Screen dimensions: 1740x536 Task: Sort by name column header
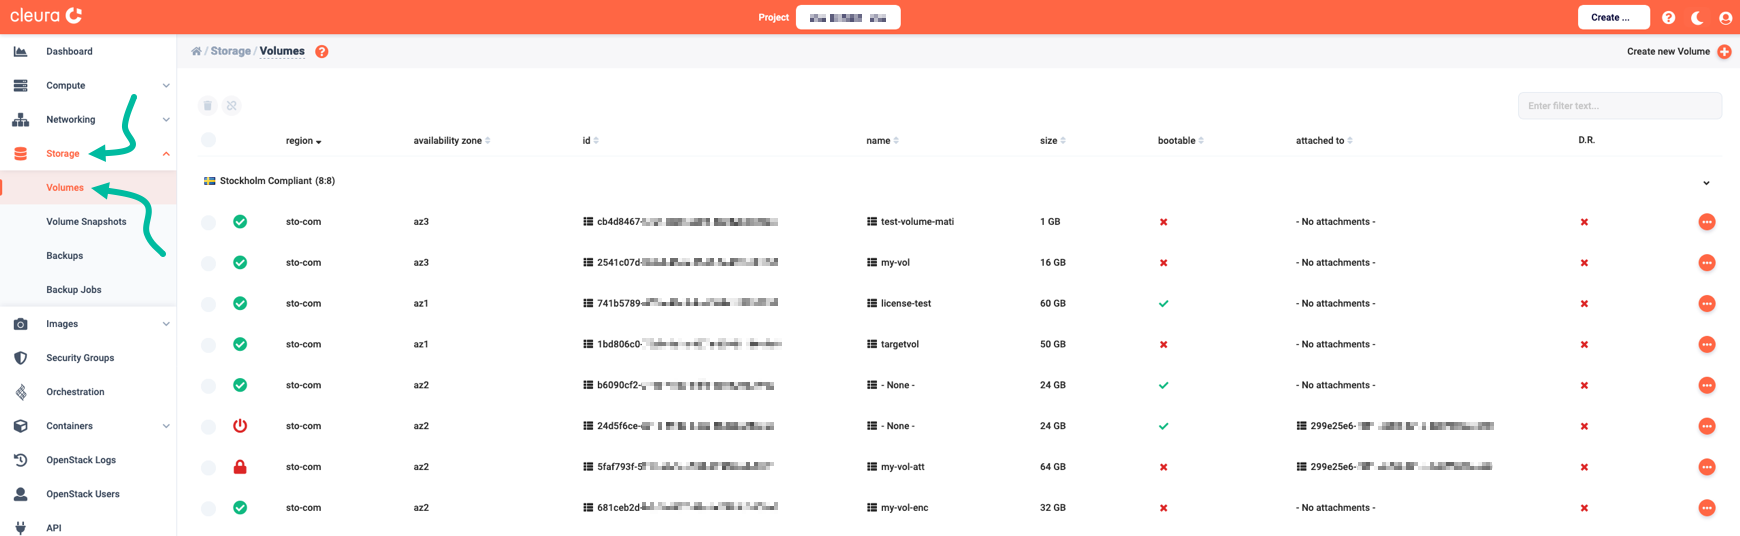882,141
